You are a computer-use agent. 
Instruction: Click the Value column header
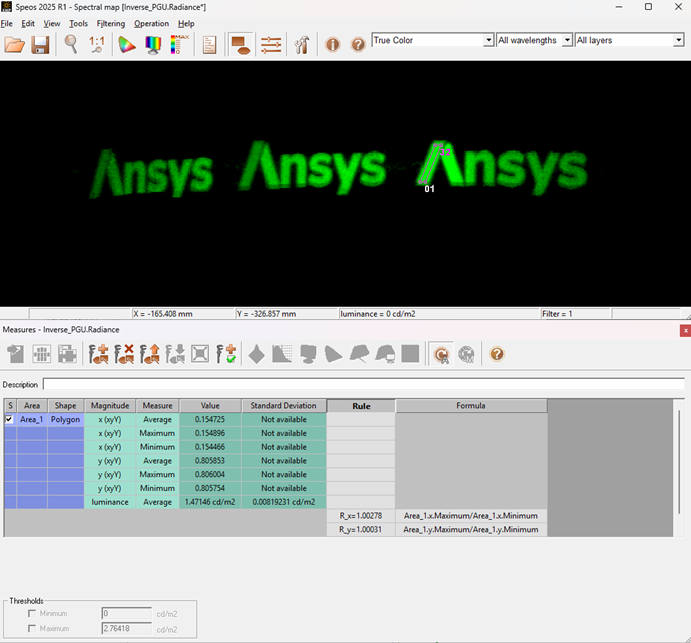click(210, 405)
